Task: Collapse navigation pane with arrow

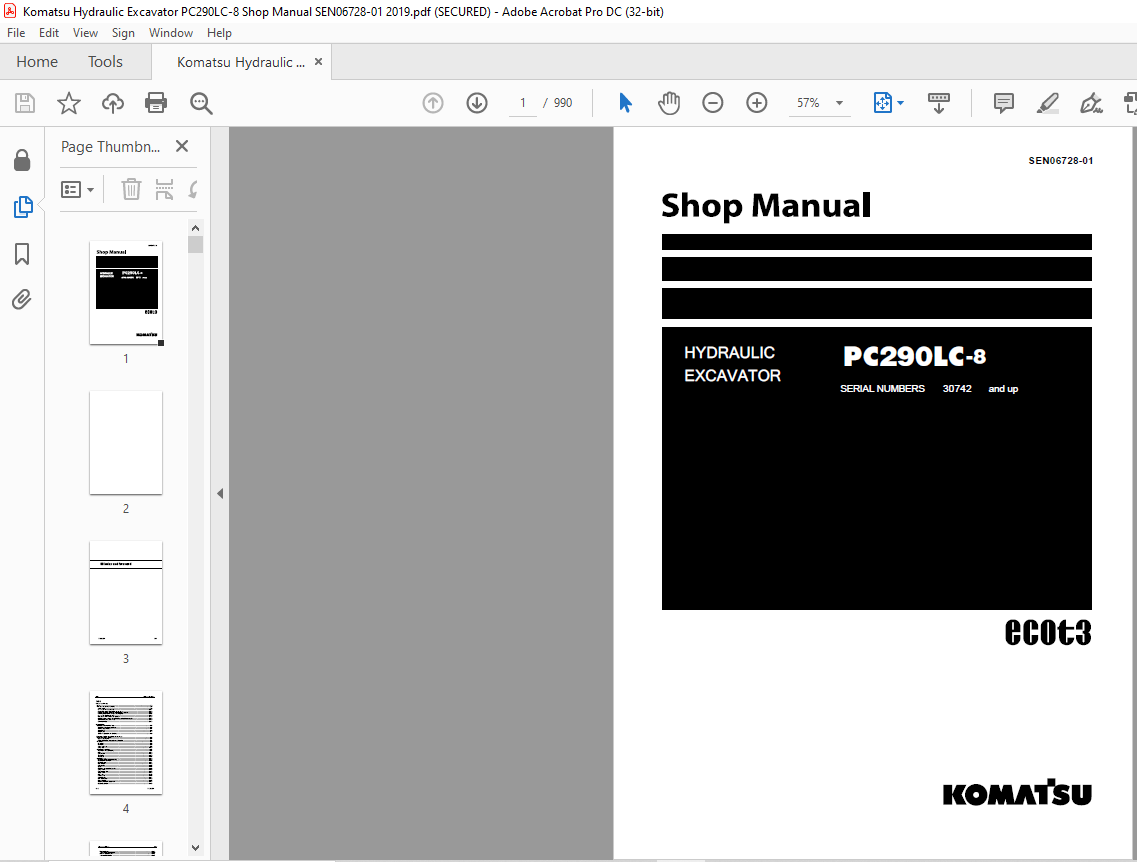Action: (x=220, y=494)
